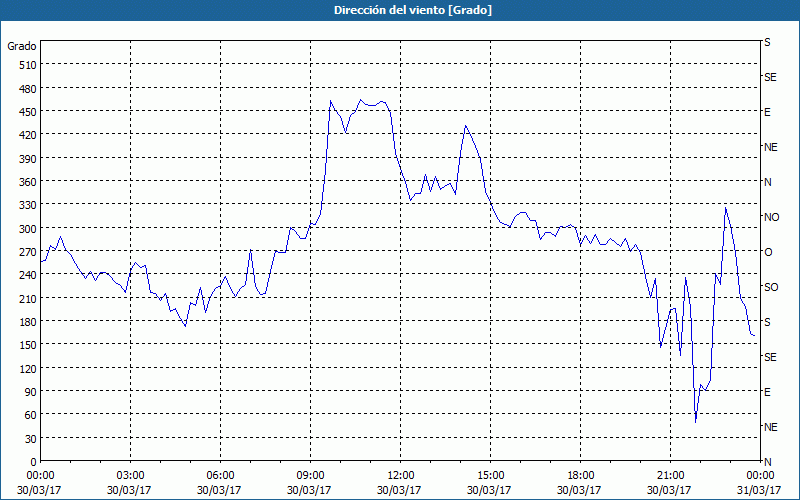Select the 21:00 time label
Screen dimensions: 800x500
click(x=669, y=476)
